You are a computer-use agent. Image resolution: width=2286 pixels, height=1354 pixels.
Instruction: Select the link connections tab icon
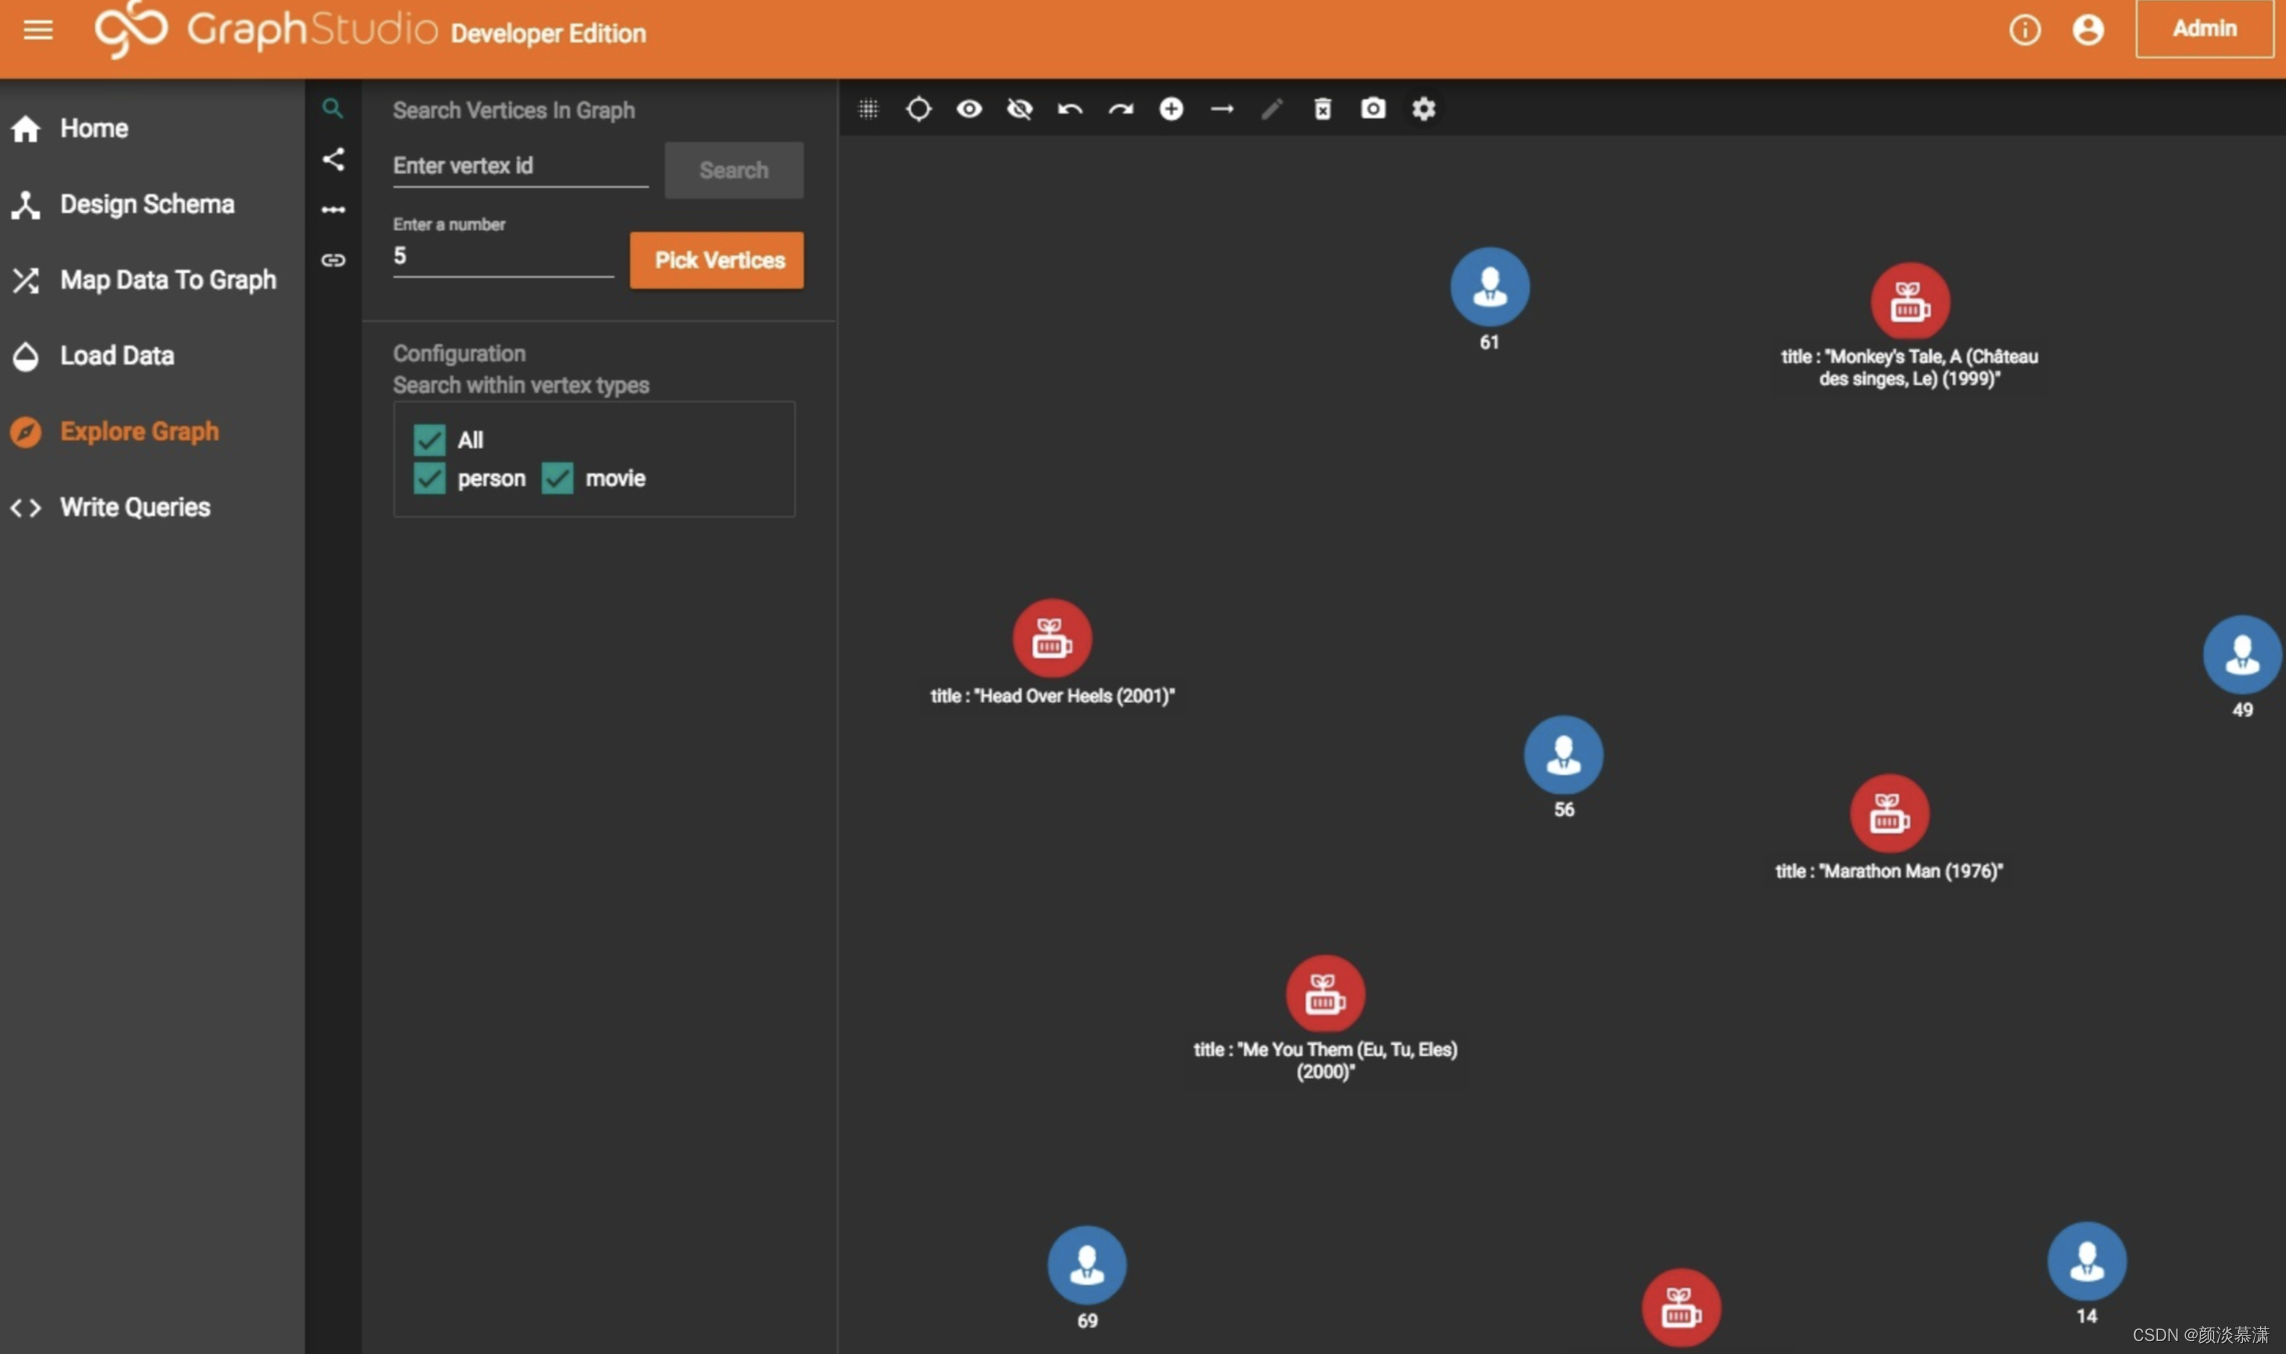click(333, 260)
